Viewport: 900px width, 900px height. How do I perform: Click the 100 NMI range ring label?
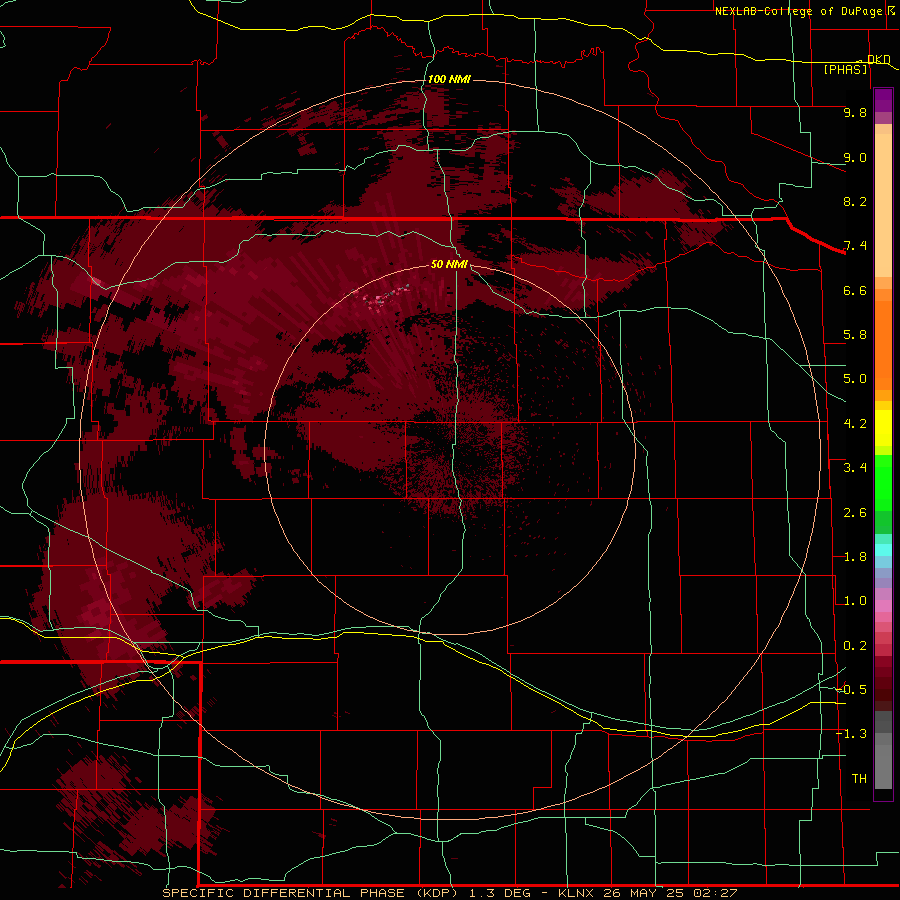pyautogui.click(x=449, y=79)
